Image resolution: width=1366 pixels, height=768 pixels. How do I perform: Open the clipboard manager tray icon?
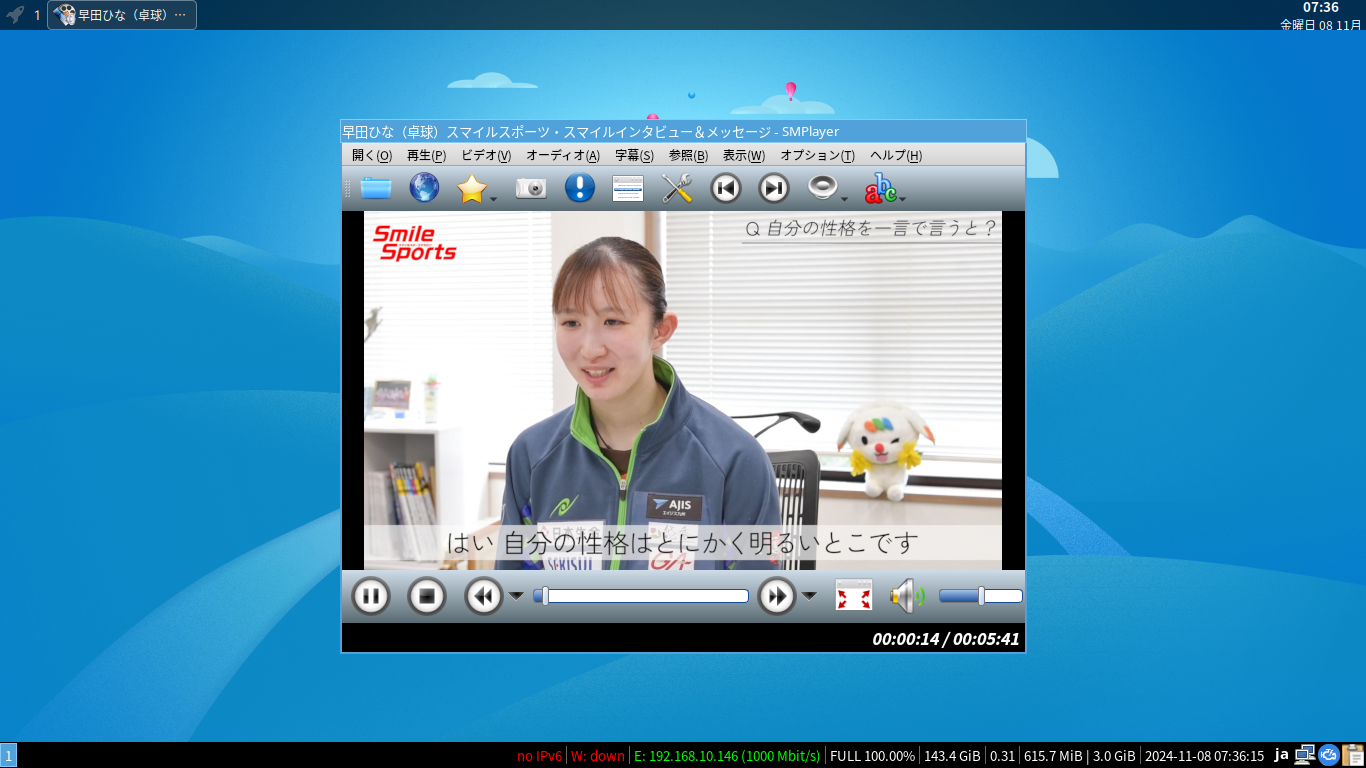point(1353,755)
